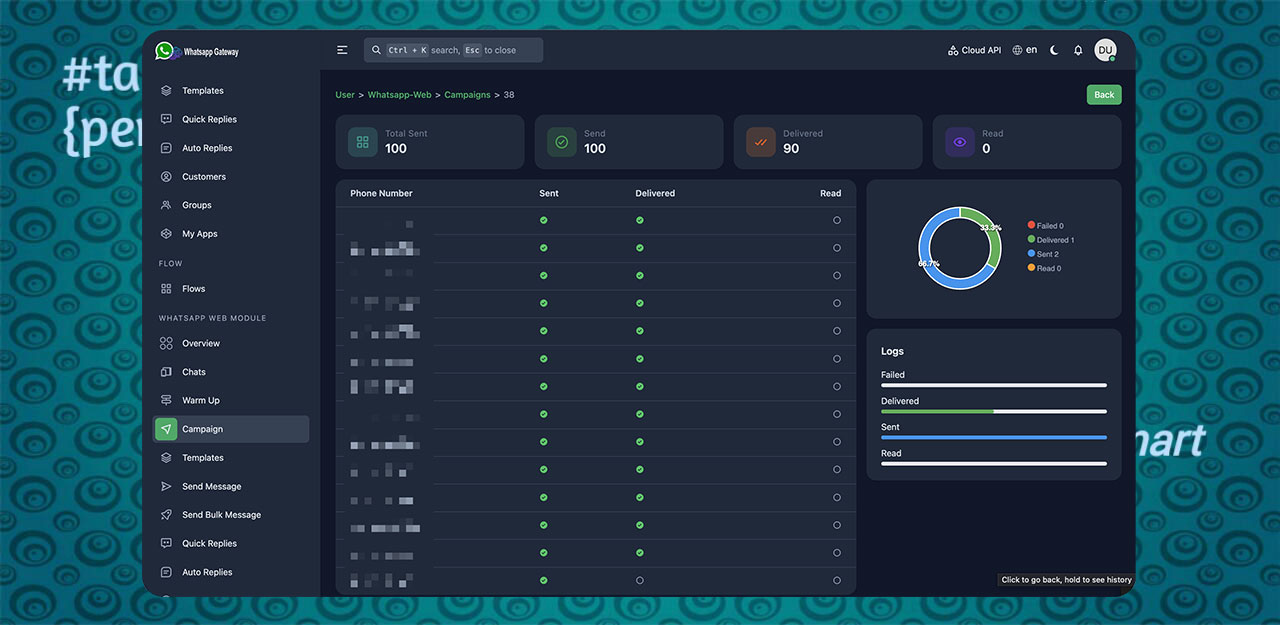Click the Flows grid icon

[x=166, y=289]
